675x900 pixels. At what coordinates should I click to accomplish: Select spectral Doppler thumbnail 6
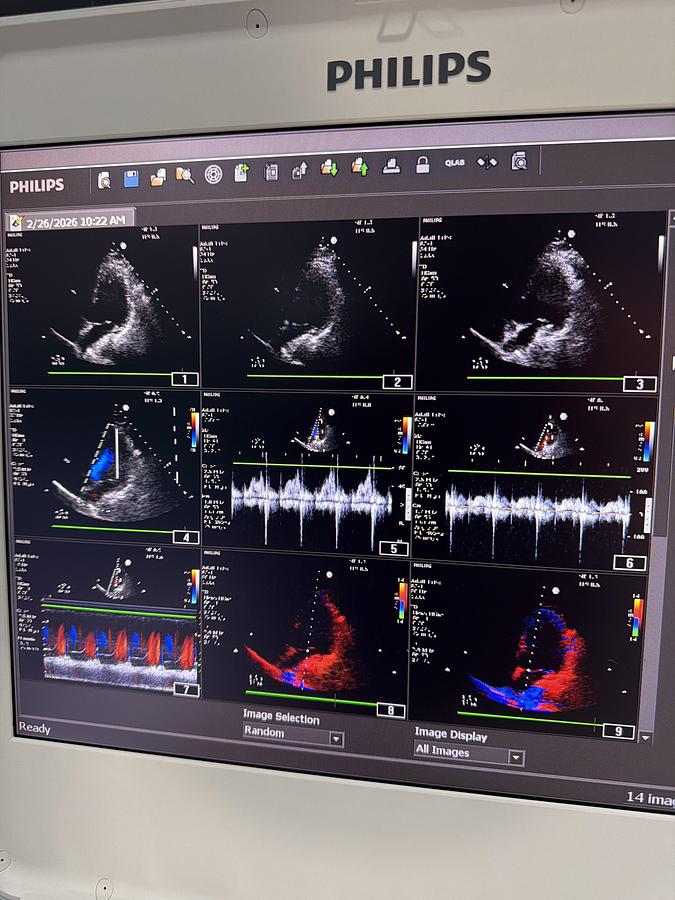534,482
